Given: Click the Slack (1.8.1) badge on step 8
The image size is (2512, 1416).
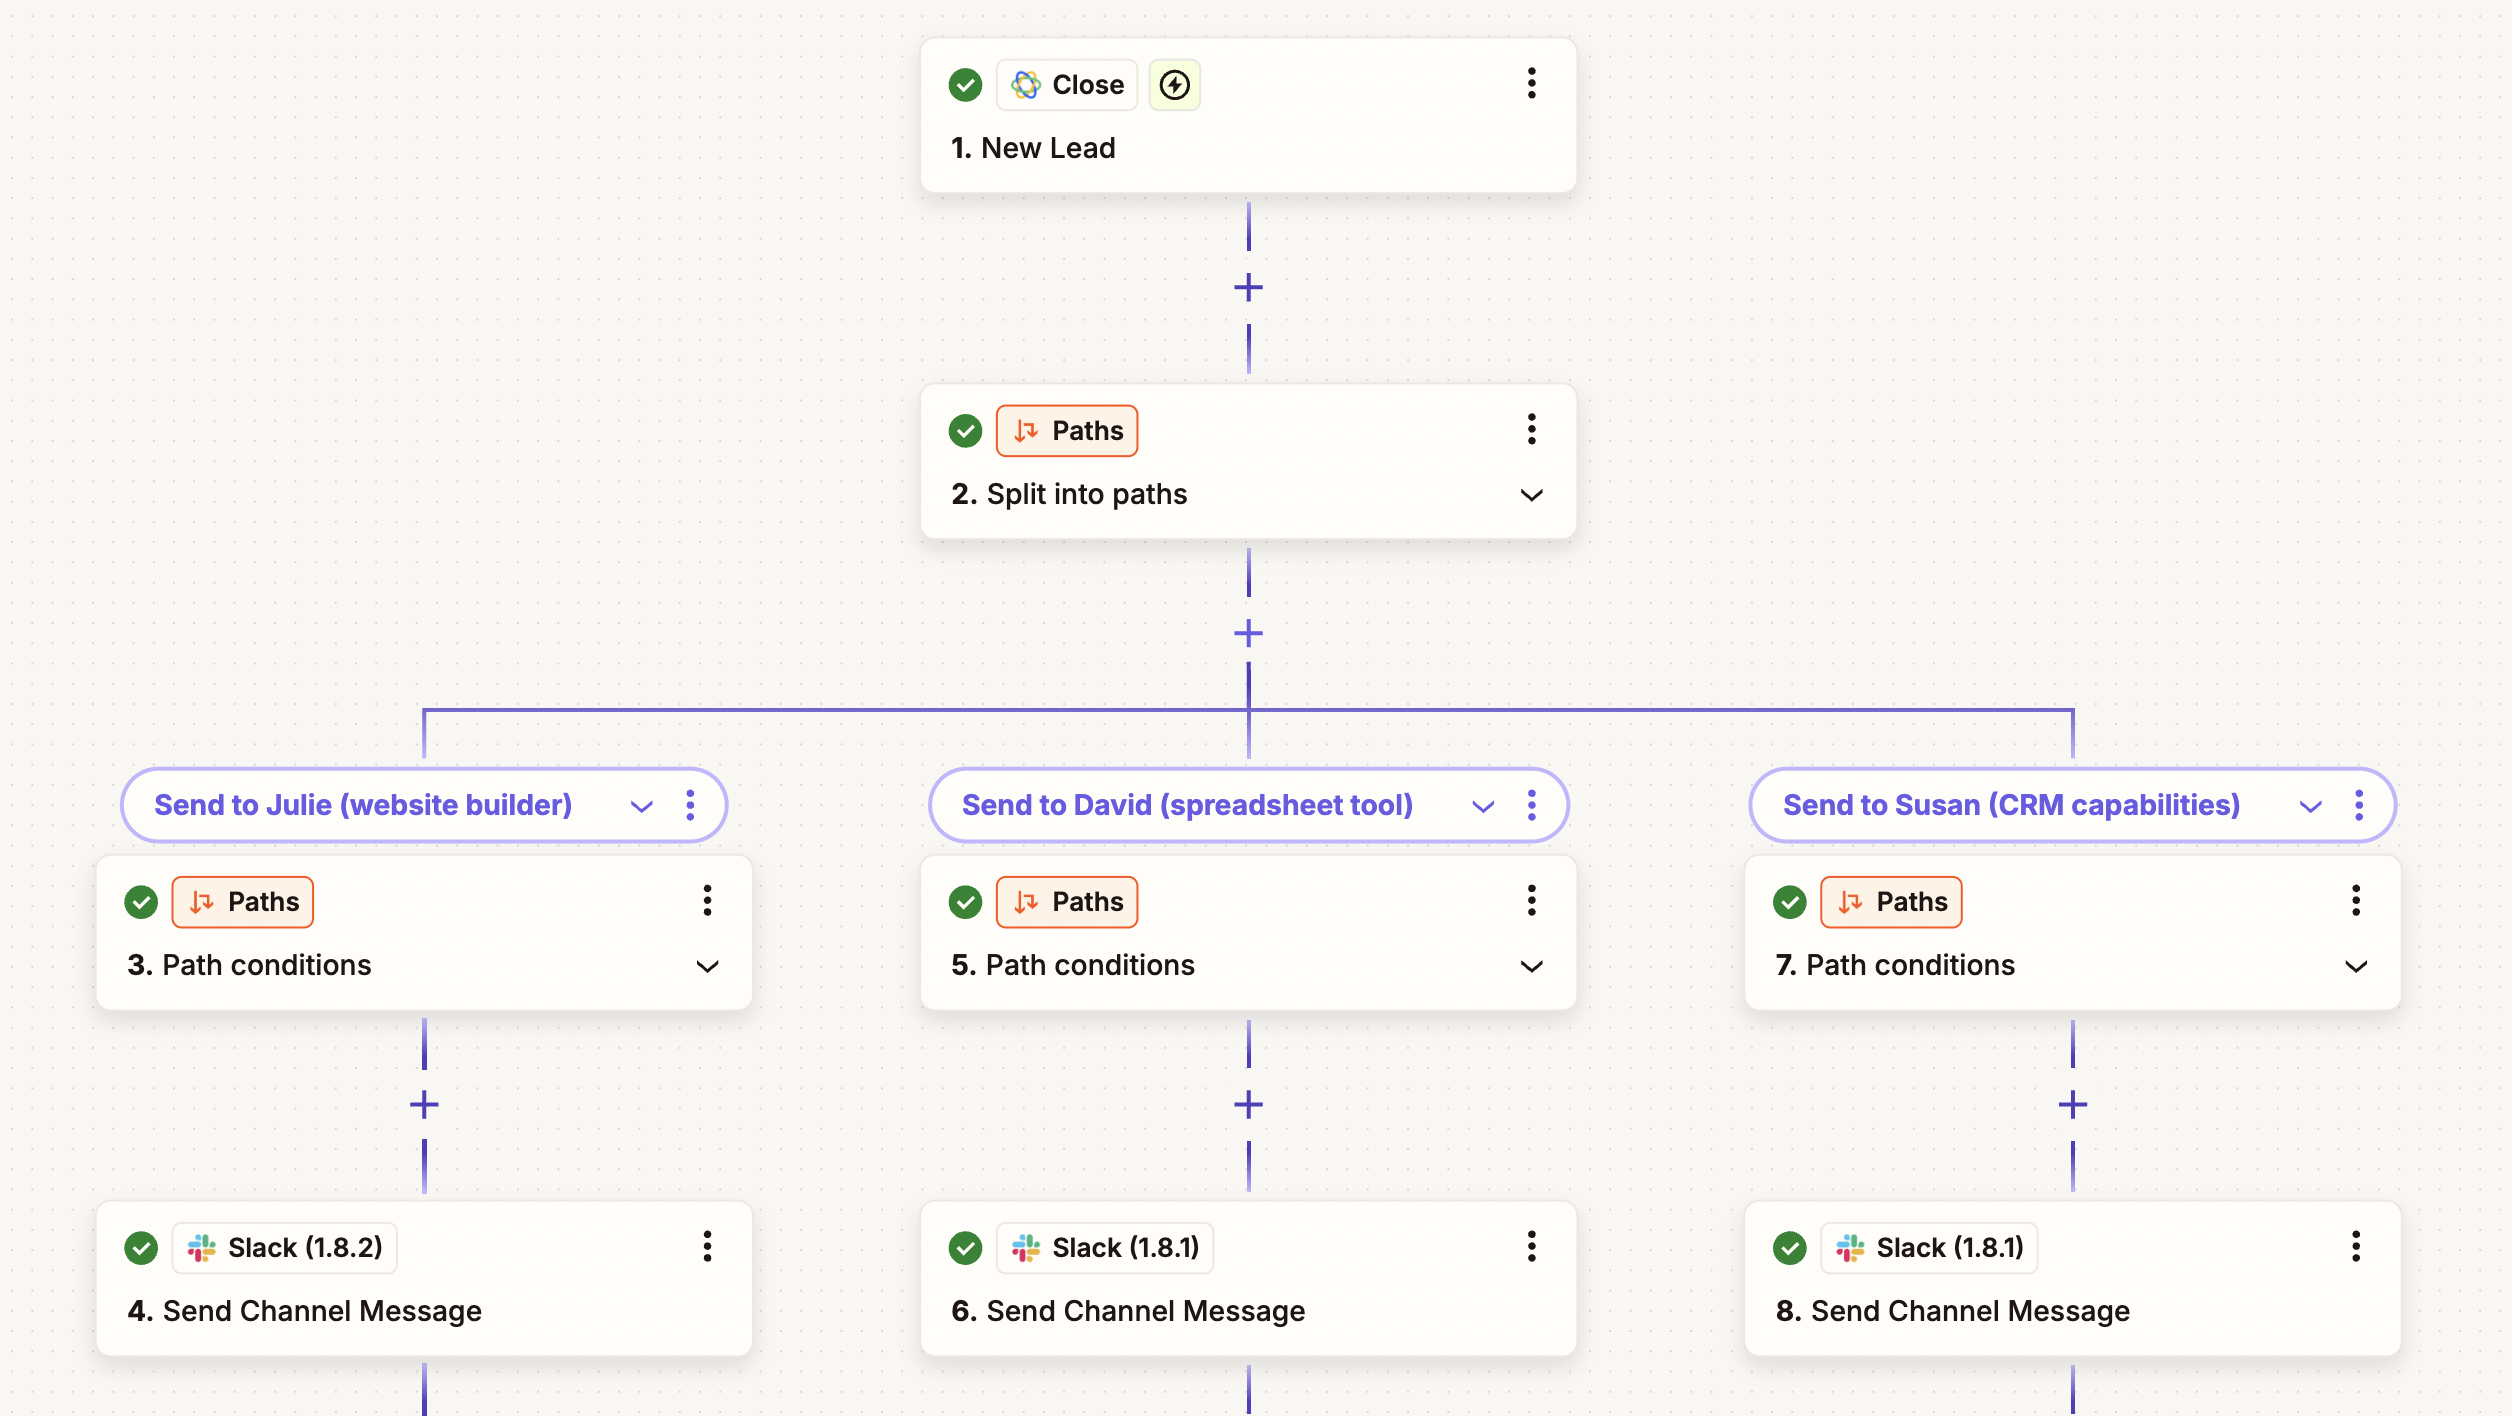Looking at the screenshot, I should tap(1929, 1248).
